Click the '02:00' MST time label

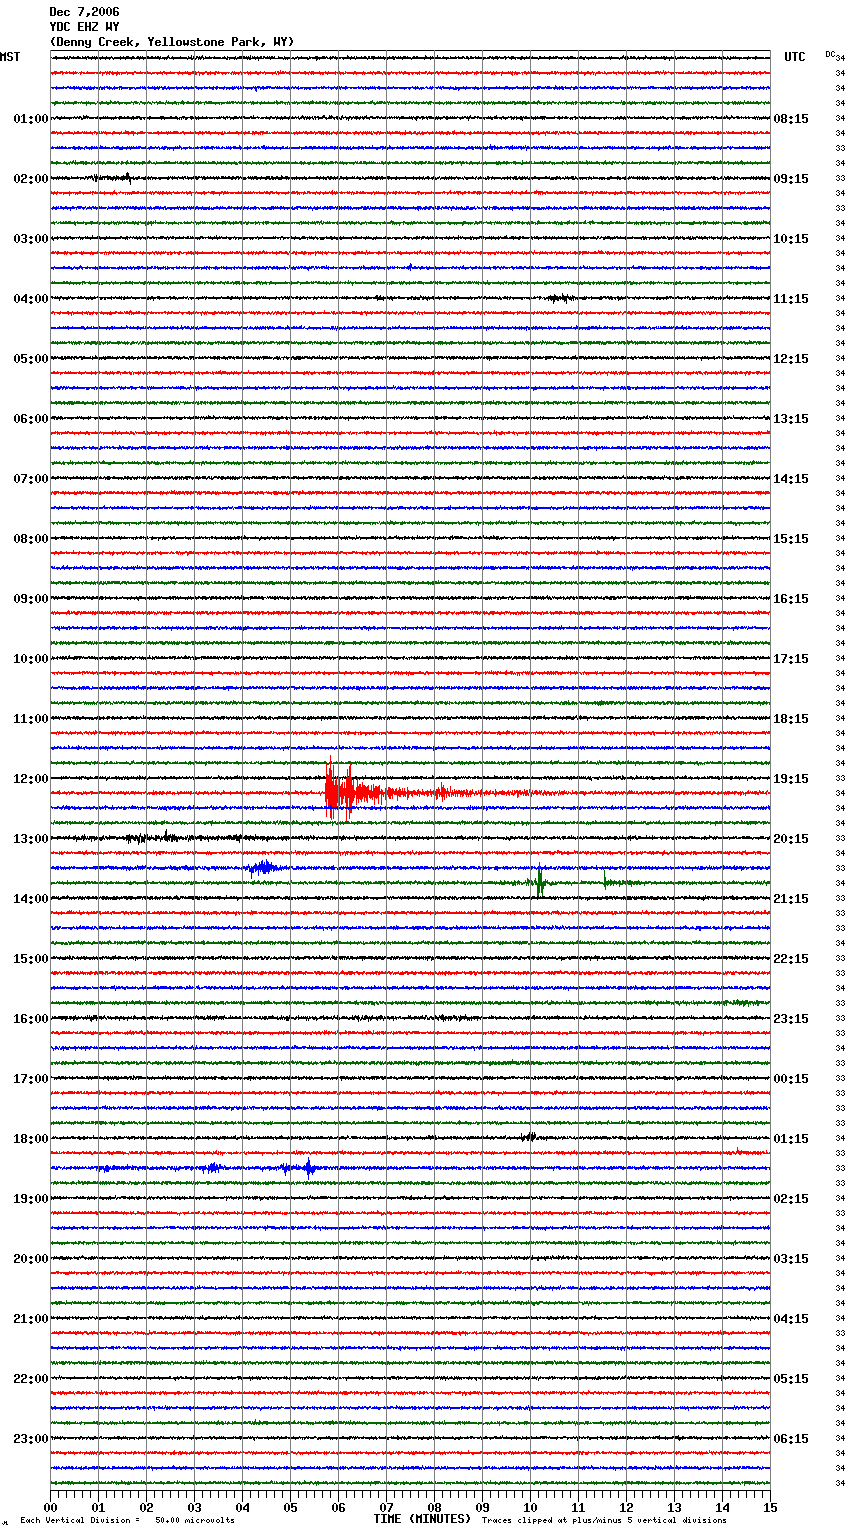coord(31,179)
